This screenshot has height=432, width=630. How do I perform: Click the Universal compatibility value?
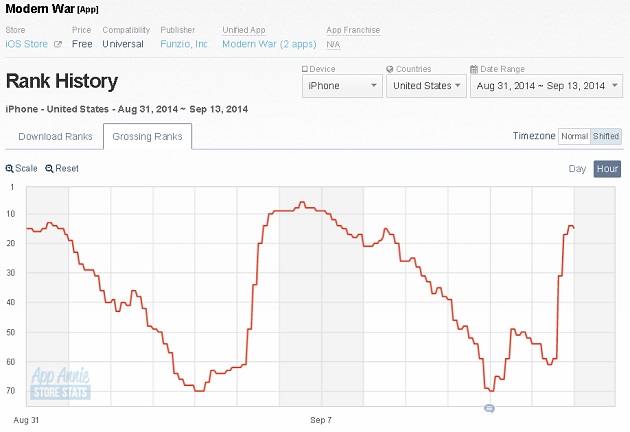pos(123,44)
